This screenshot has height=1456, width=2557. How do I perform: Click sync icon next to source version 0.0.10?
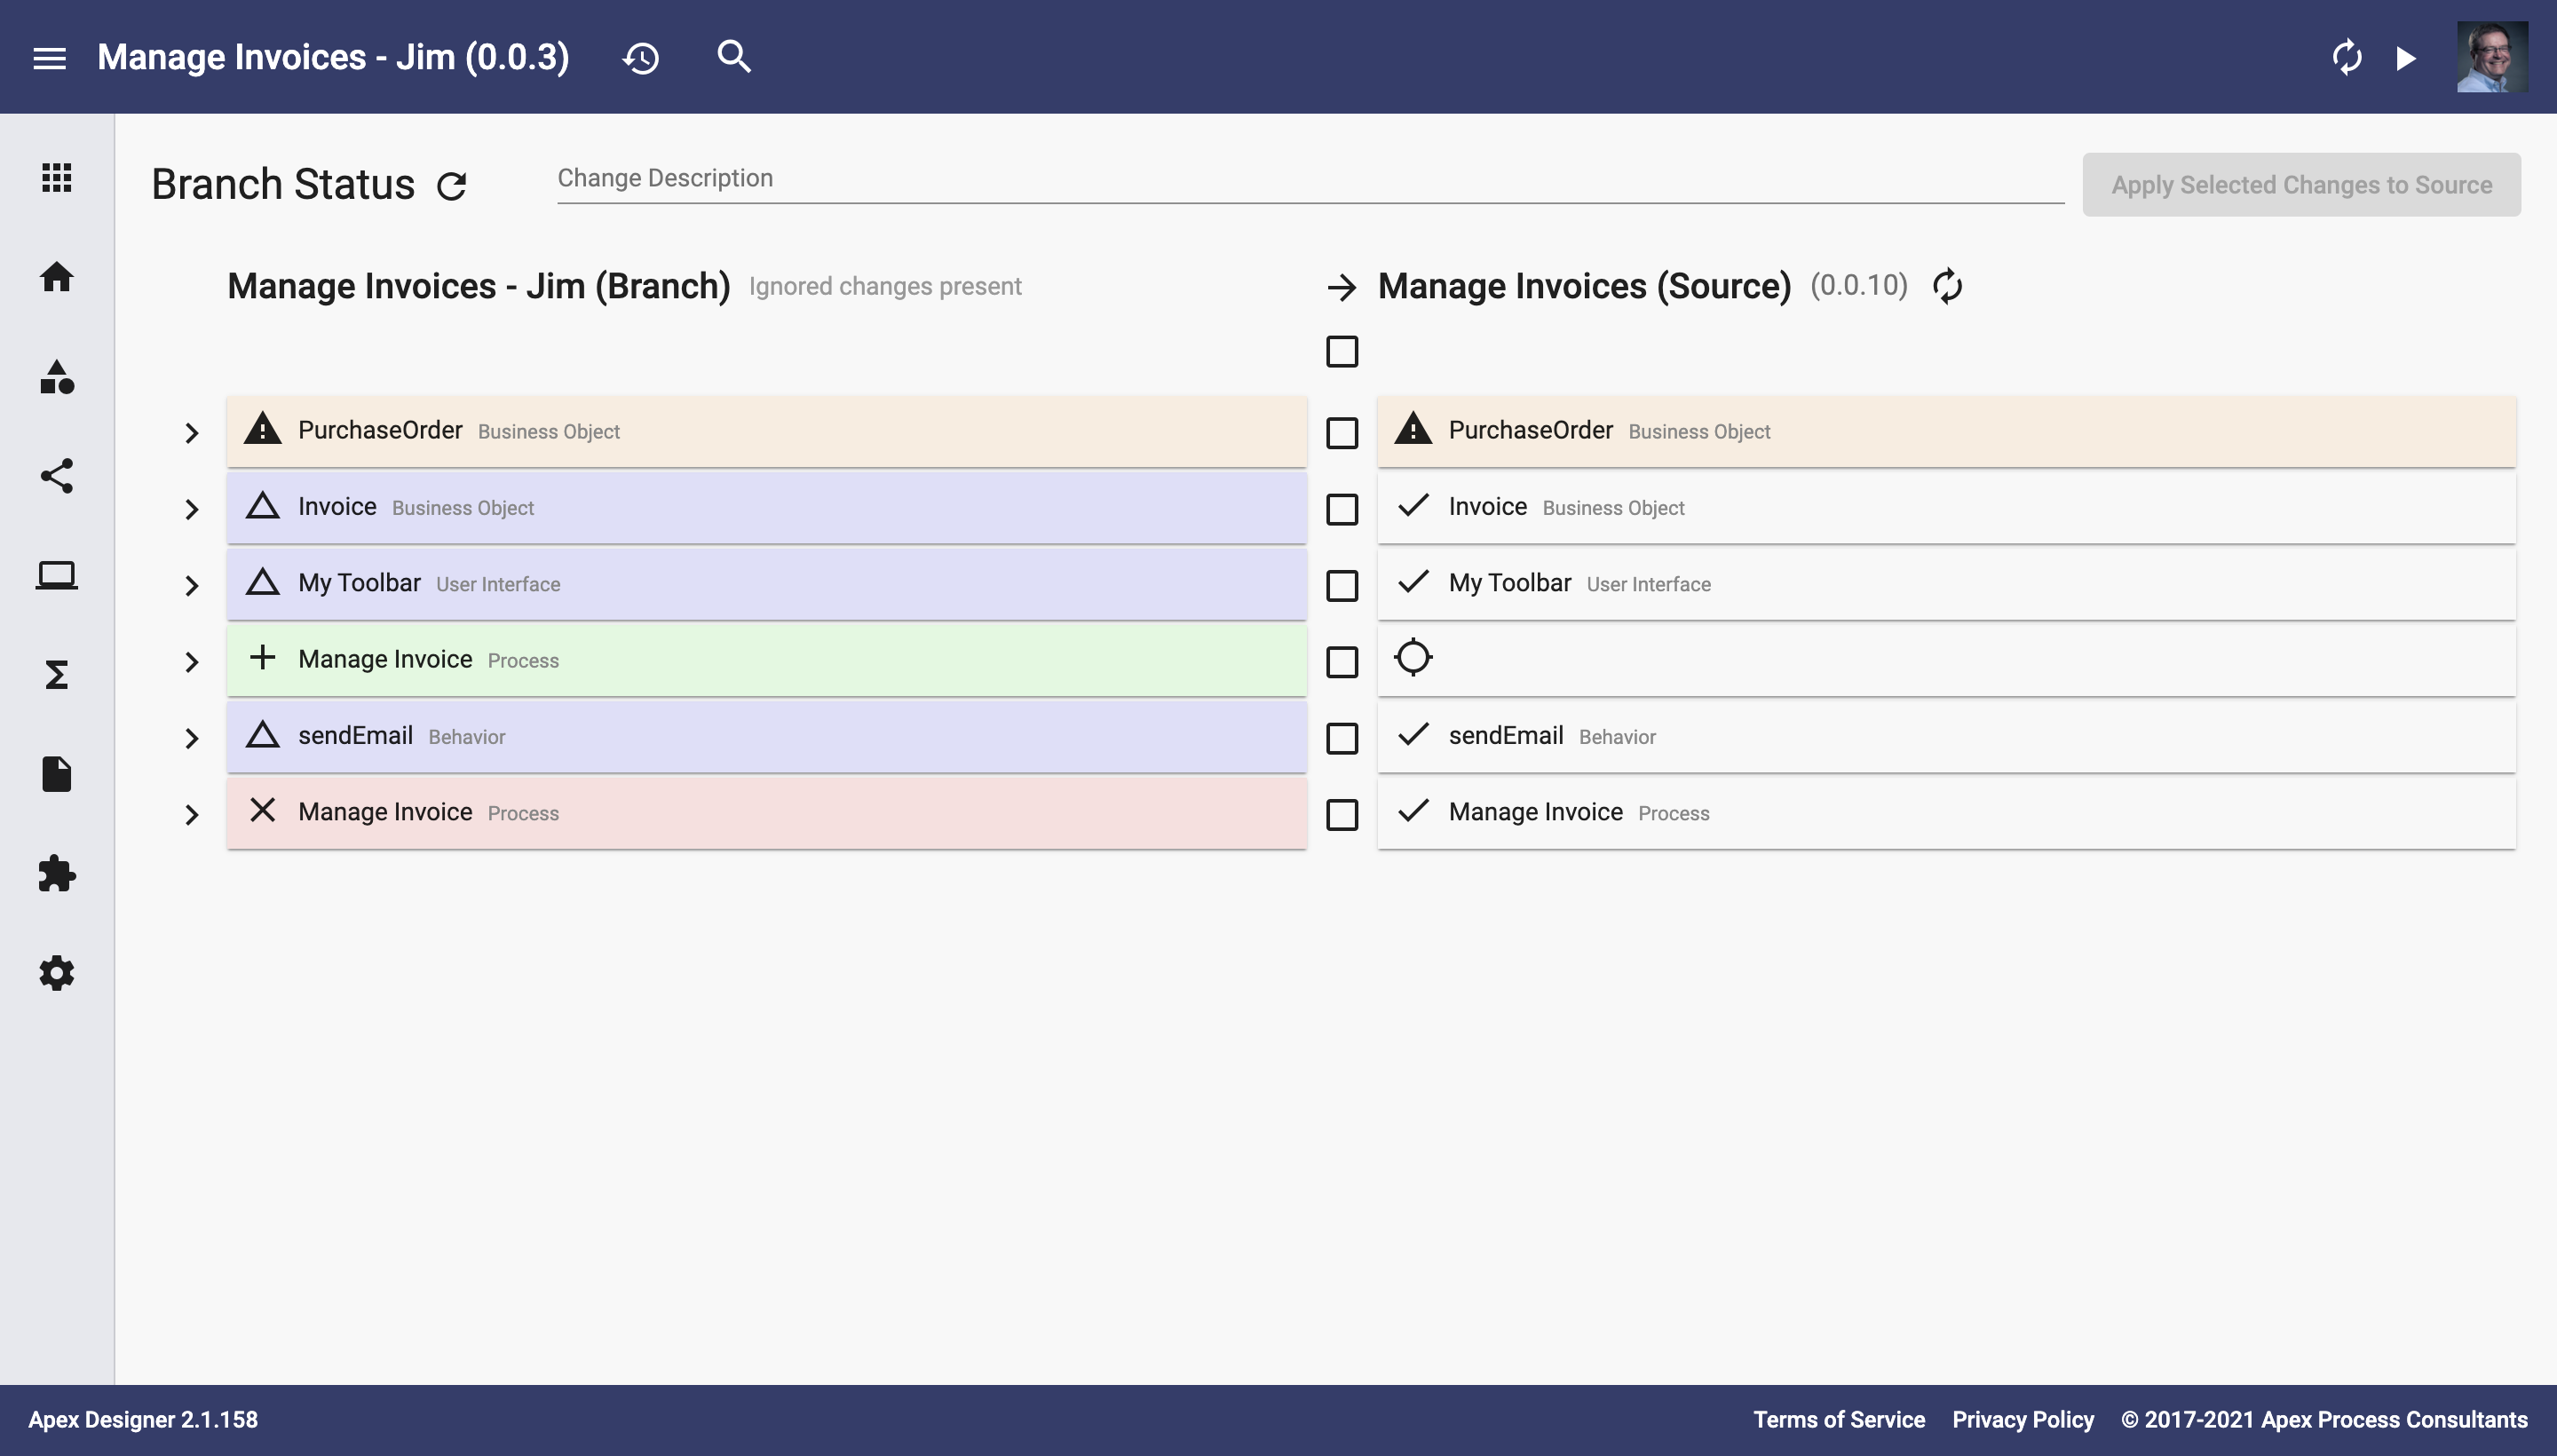click(x=1947, y=286)
